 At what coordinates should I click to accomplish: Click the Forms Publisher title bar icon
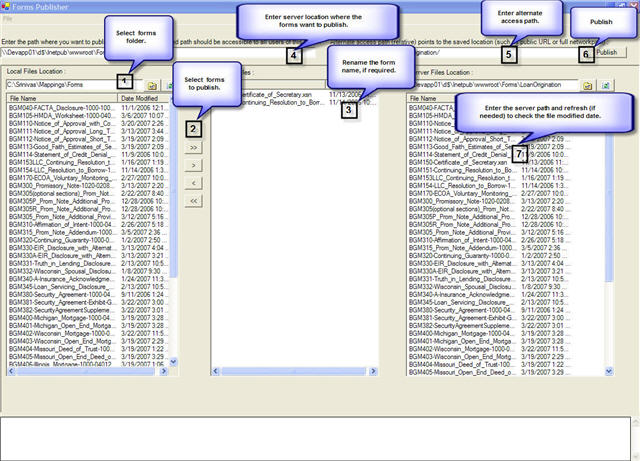click(x=5, y=7)
